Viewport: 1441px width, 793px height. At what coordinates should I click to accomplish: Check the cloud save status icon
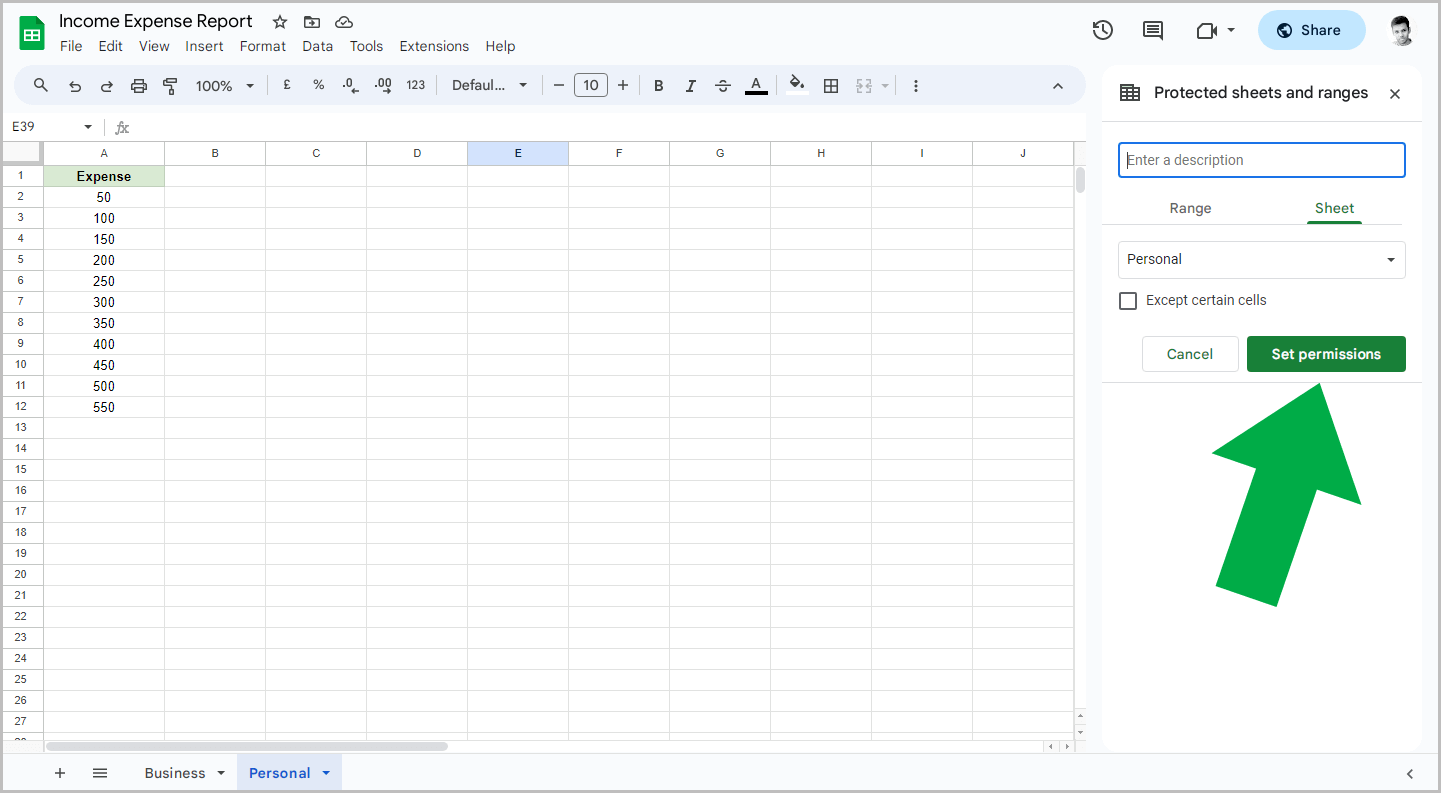point(343,22)
